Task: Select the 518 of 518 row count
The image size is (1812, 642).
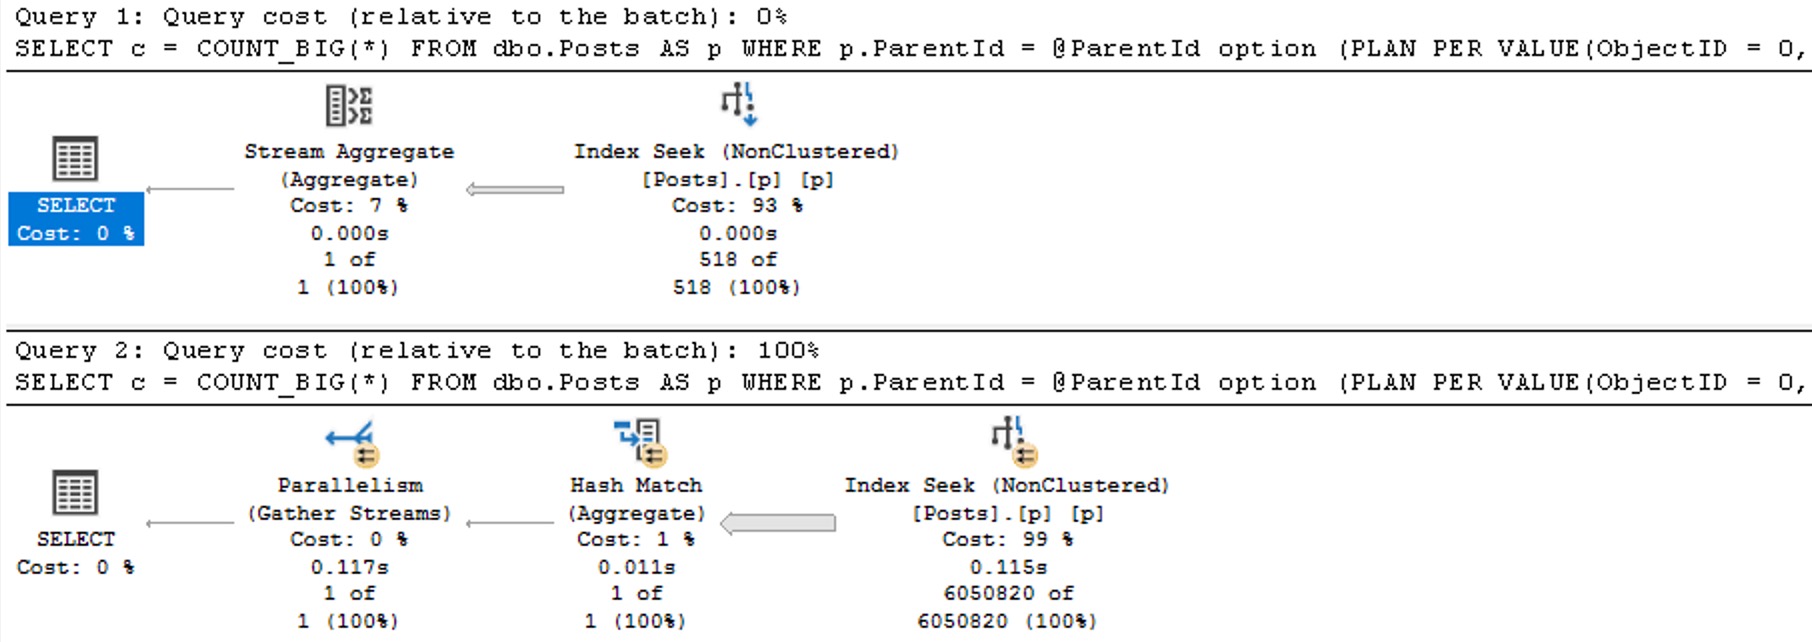Action: [737, 273]
